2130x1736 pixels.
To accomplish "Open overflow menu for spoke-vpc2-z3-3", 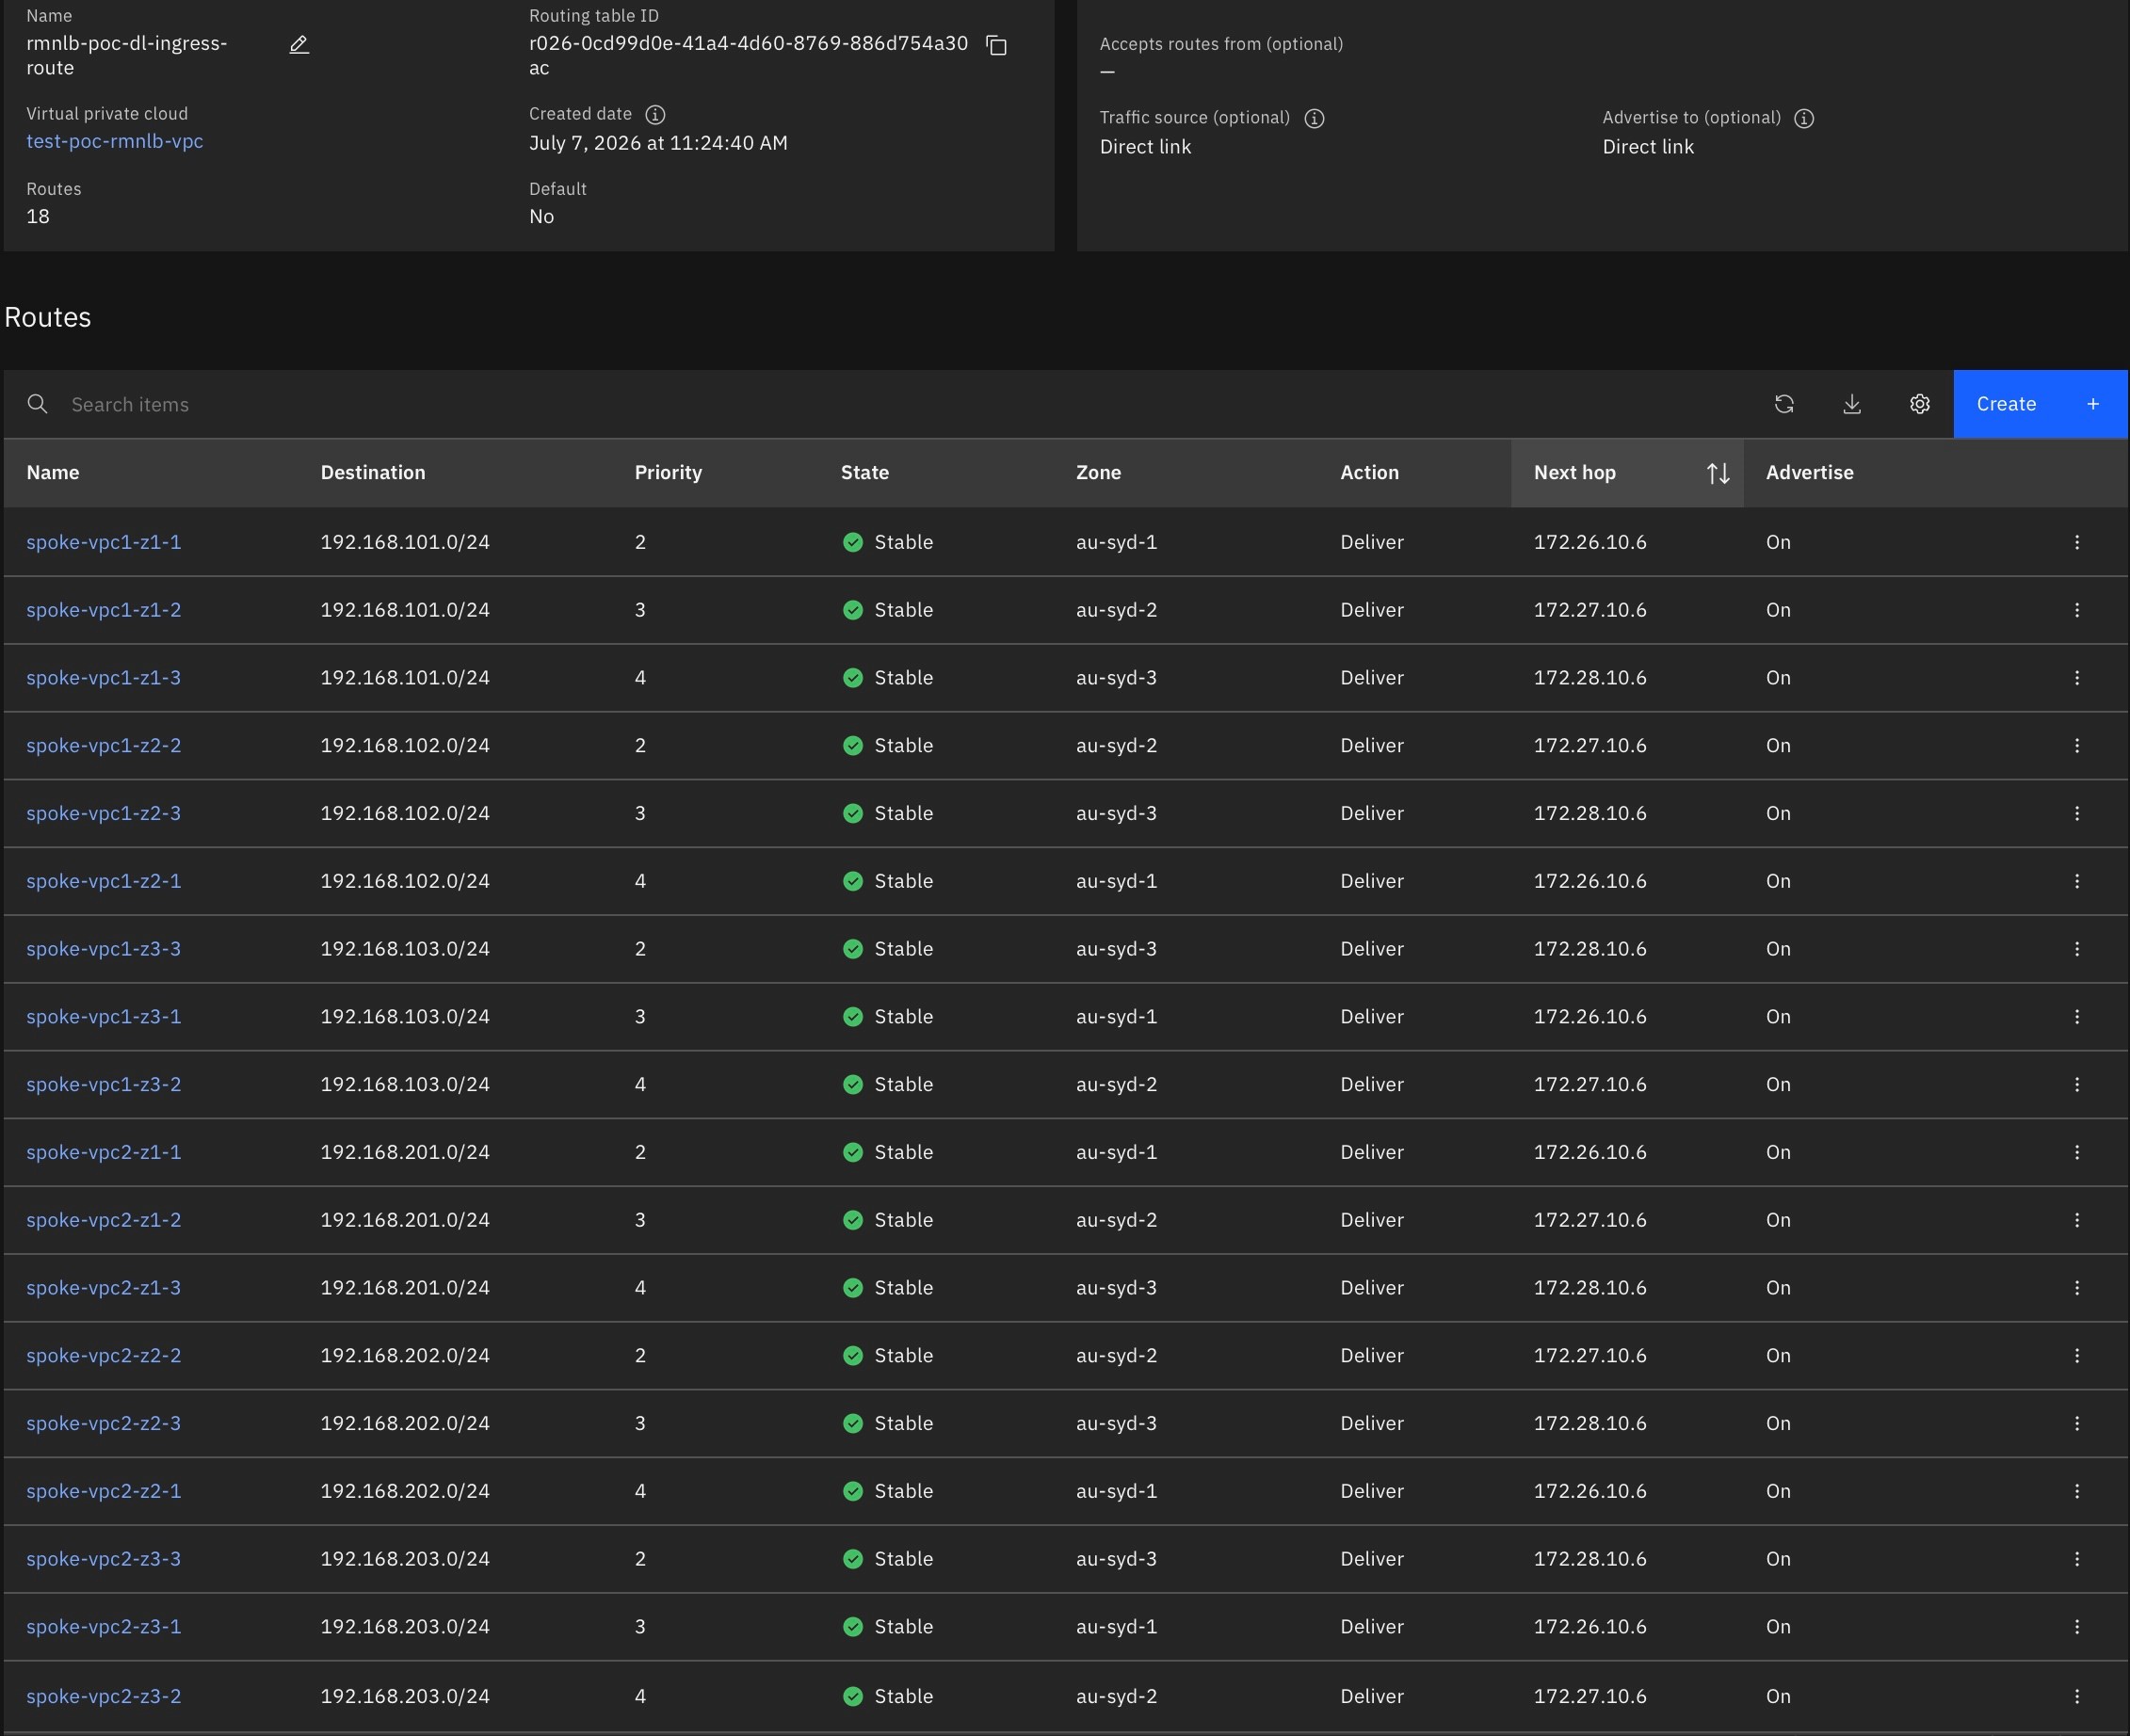I will (2077, 1559).
